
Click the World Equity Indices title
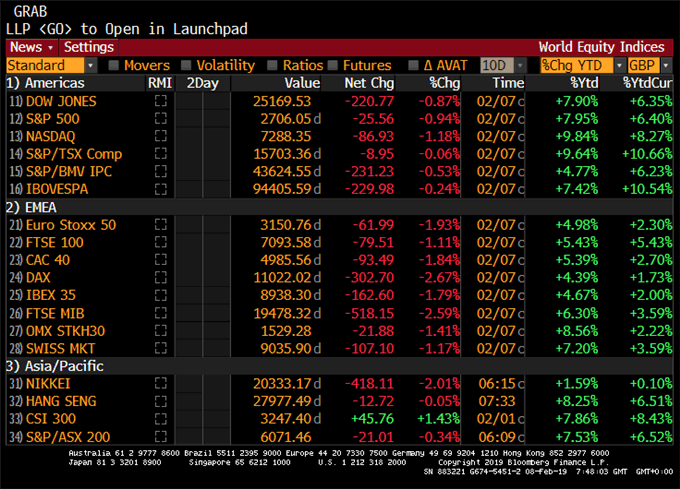click(601, 47)
